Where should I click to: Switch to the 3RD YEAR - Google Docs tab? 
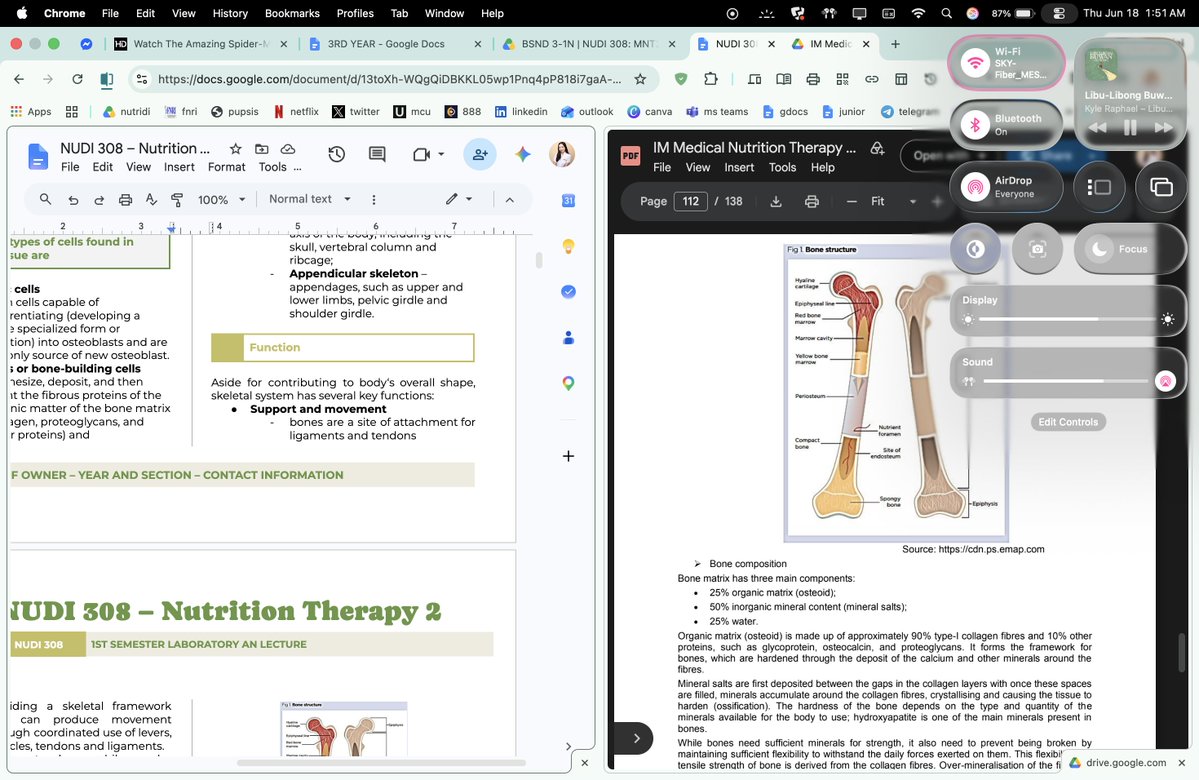385,44
